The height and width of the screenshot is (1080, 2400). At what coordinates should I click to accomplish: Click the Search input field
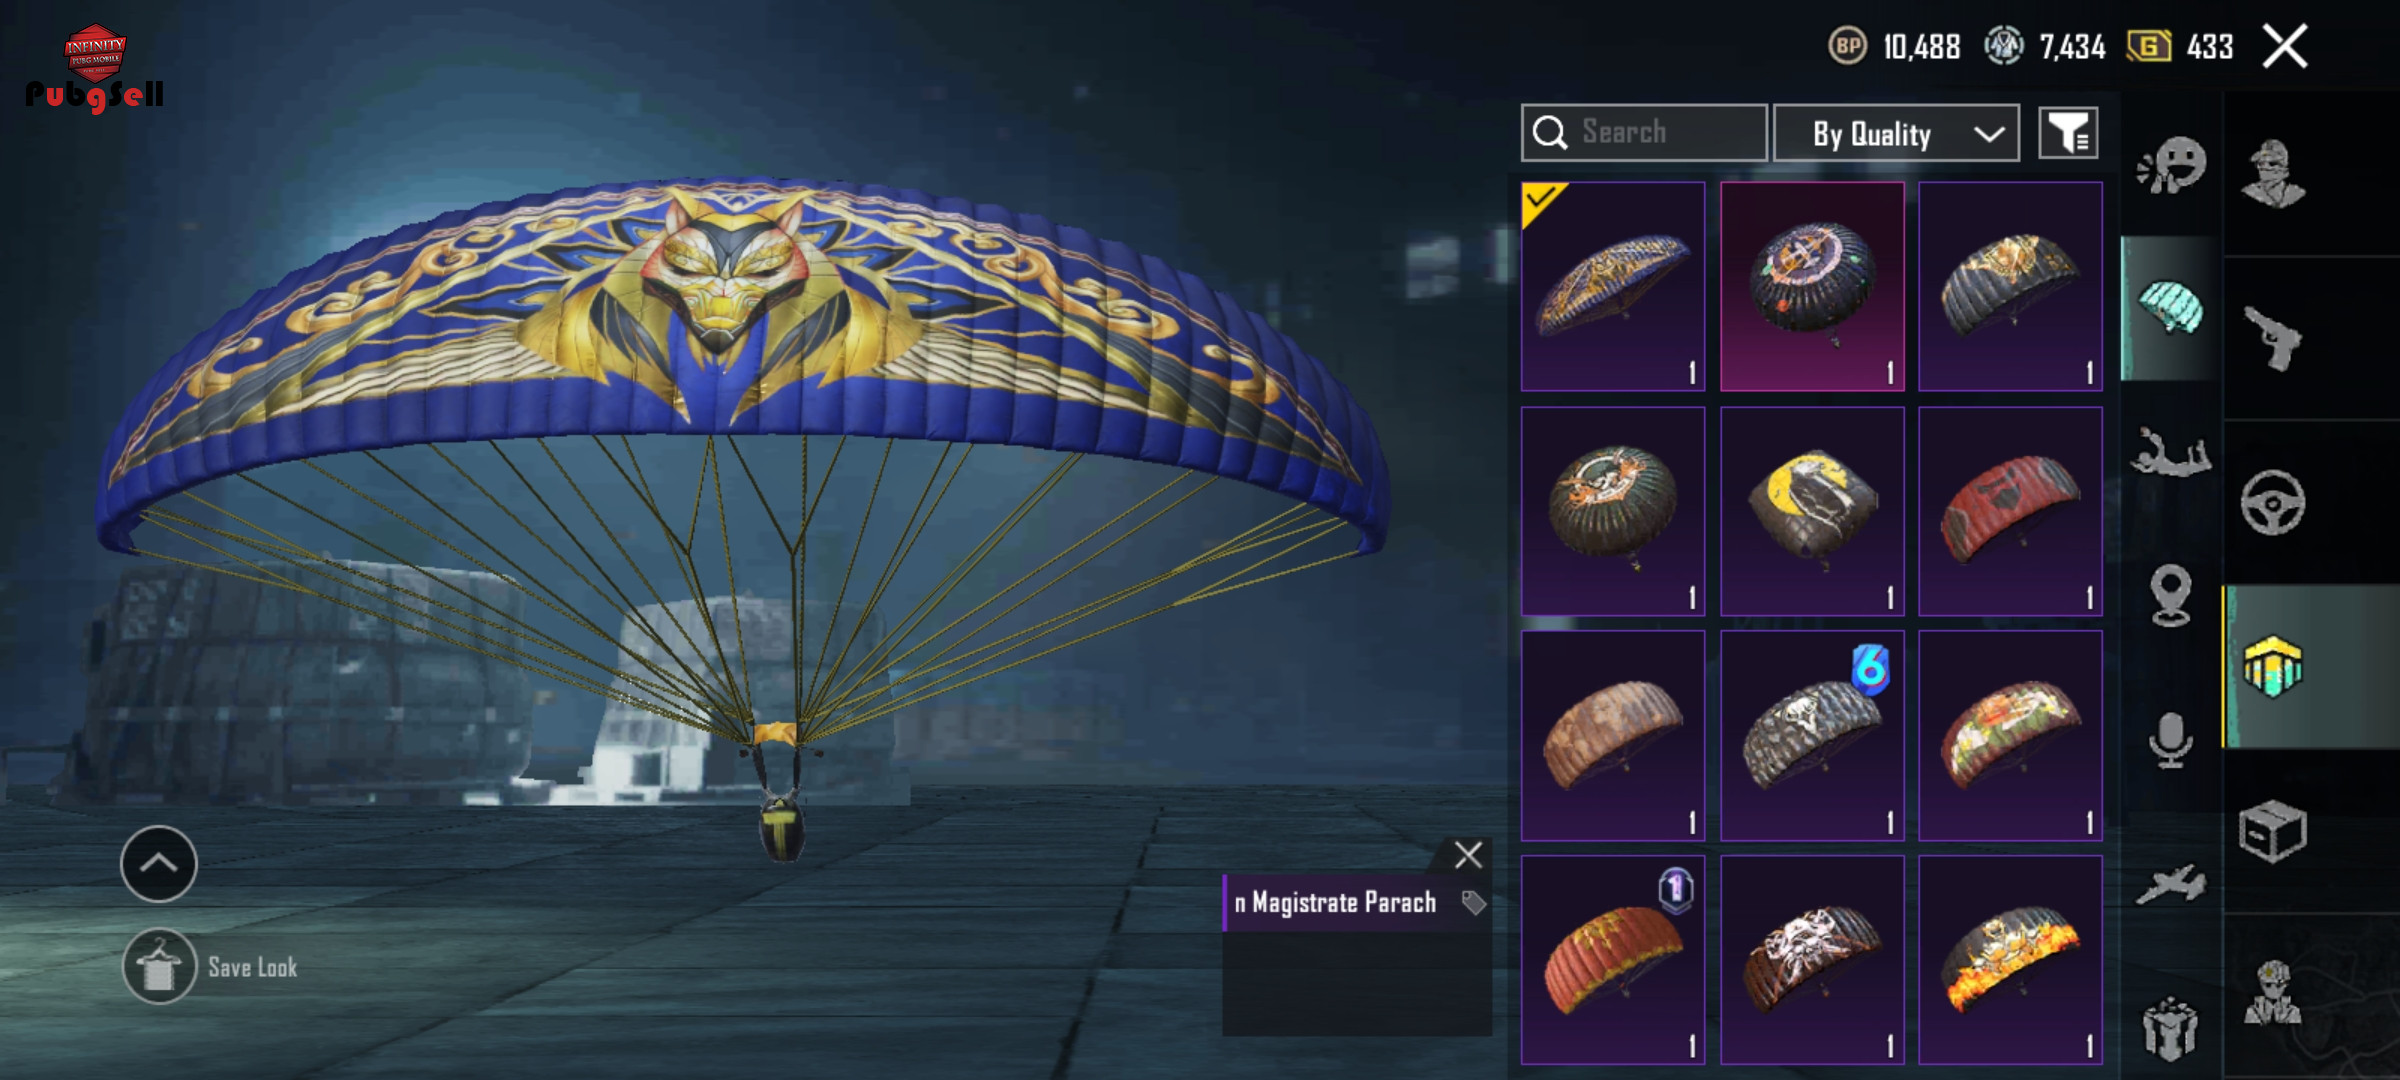click(x=1644, y=132)
